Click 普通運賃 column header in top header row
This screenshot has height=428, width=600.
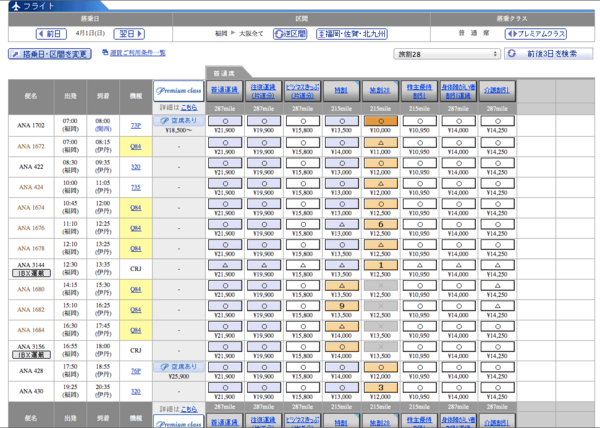click(225, 90)
